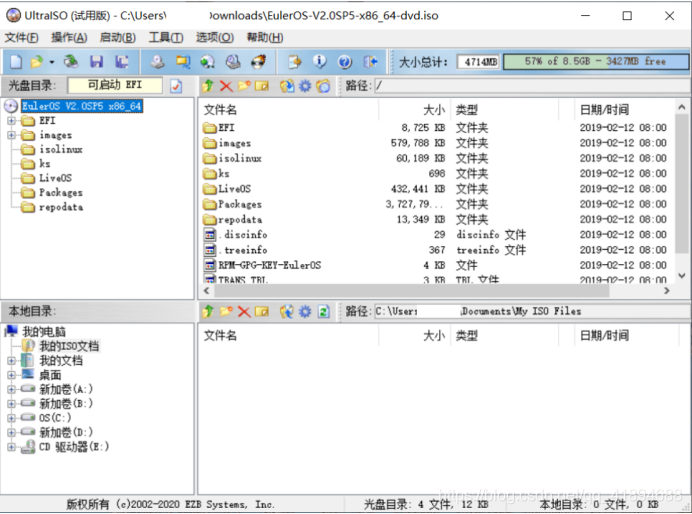692x514 pixels.
Task: Select the EulerOS V2.0SP5 x86_64 root node
Action: [x=82, y=106]
